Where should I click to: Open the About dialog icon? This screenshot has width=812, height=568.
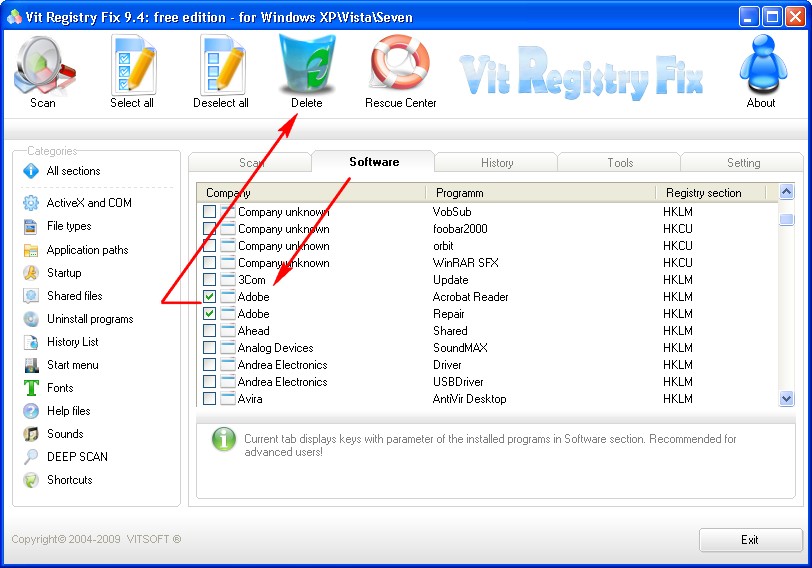[x=762, y=64]
